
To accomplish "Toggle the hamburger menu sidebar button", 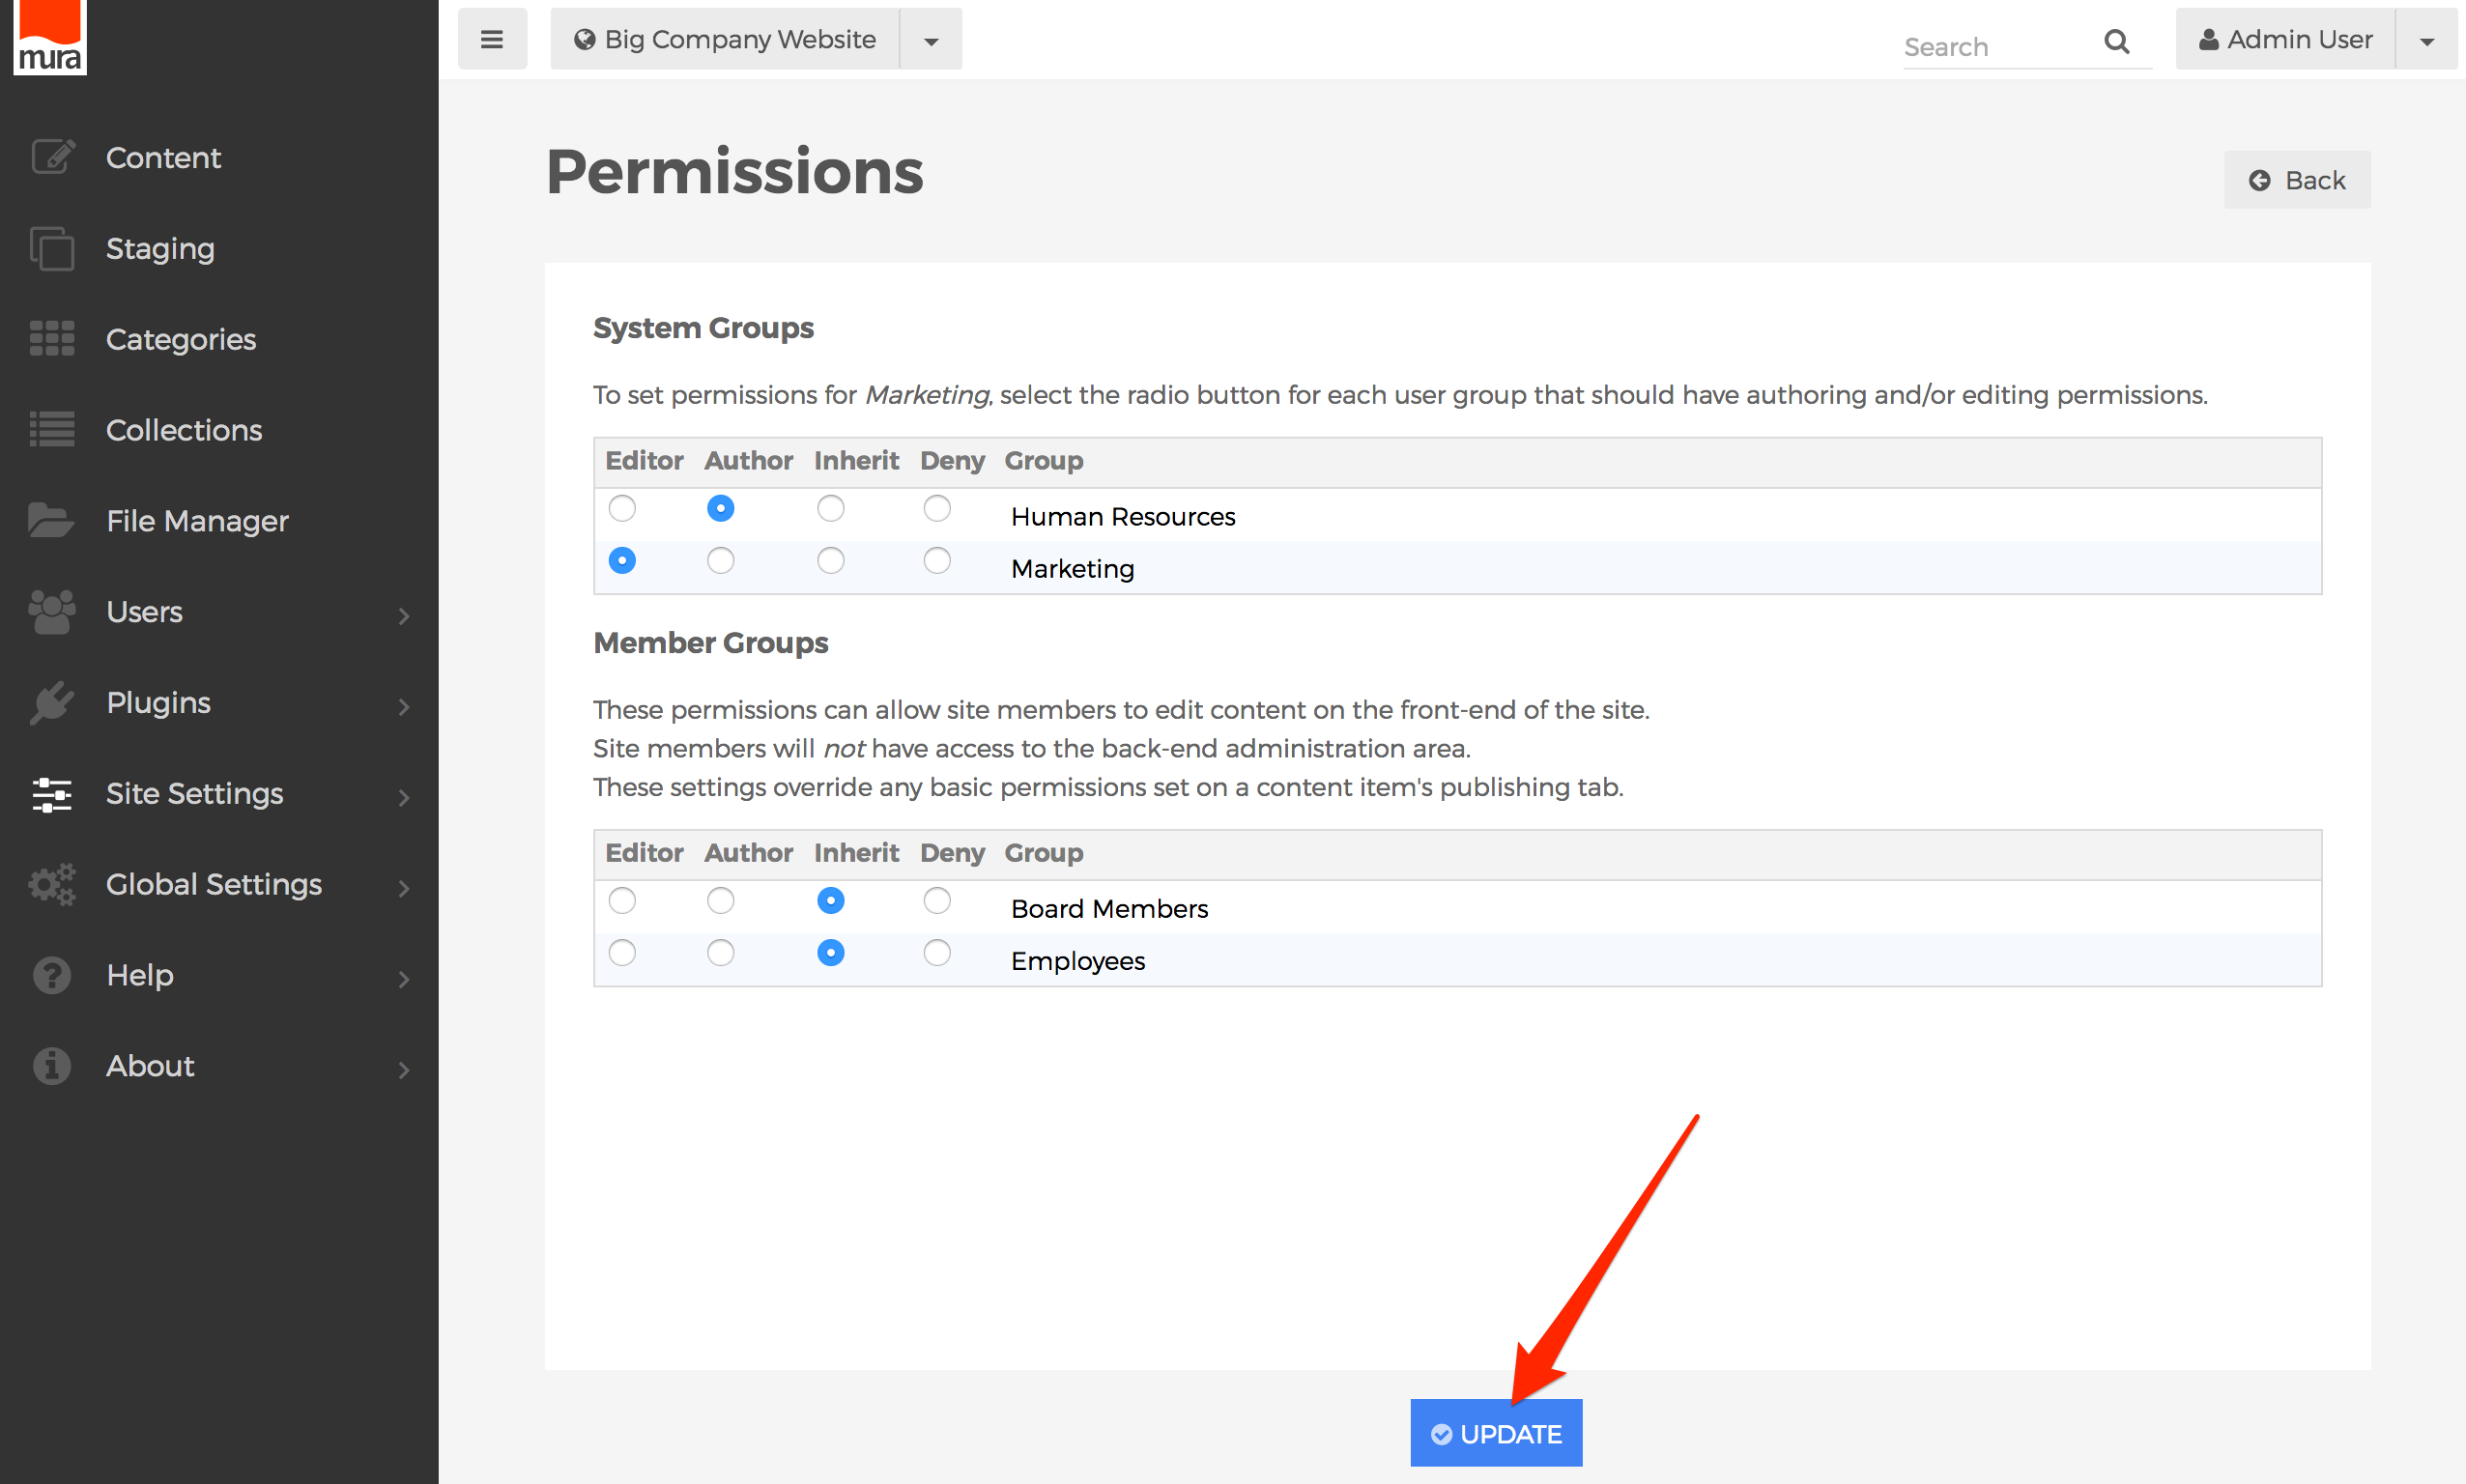I will click(x=491, y=40).
